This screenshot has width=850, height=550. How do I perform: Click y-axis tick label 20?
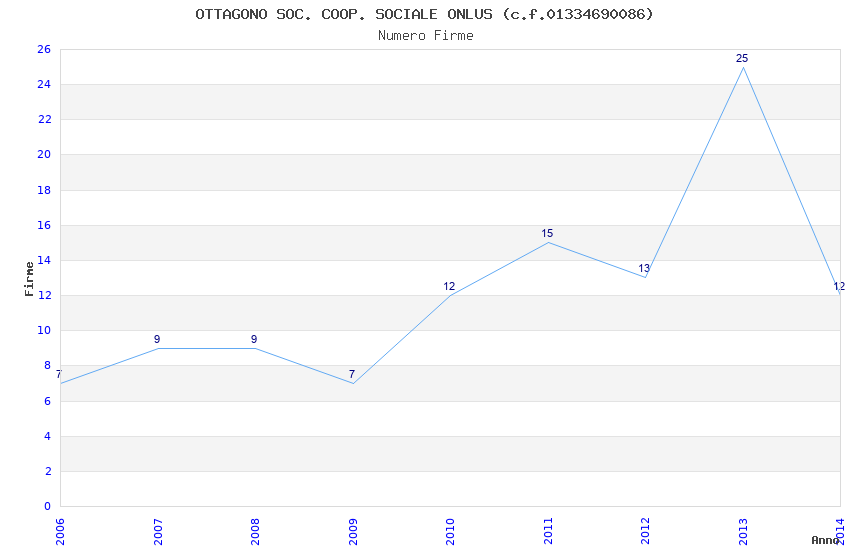click(x=44, y=154)
